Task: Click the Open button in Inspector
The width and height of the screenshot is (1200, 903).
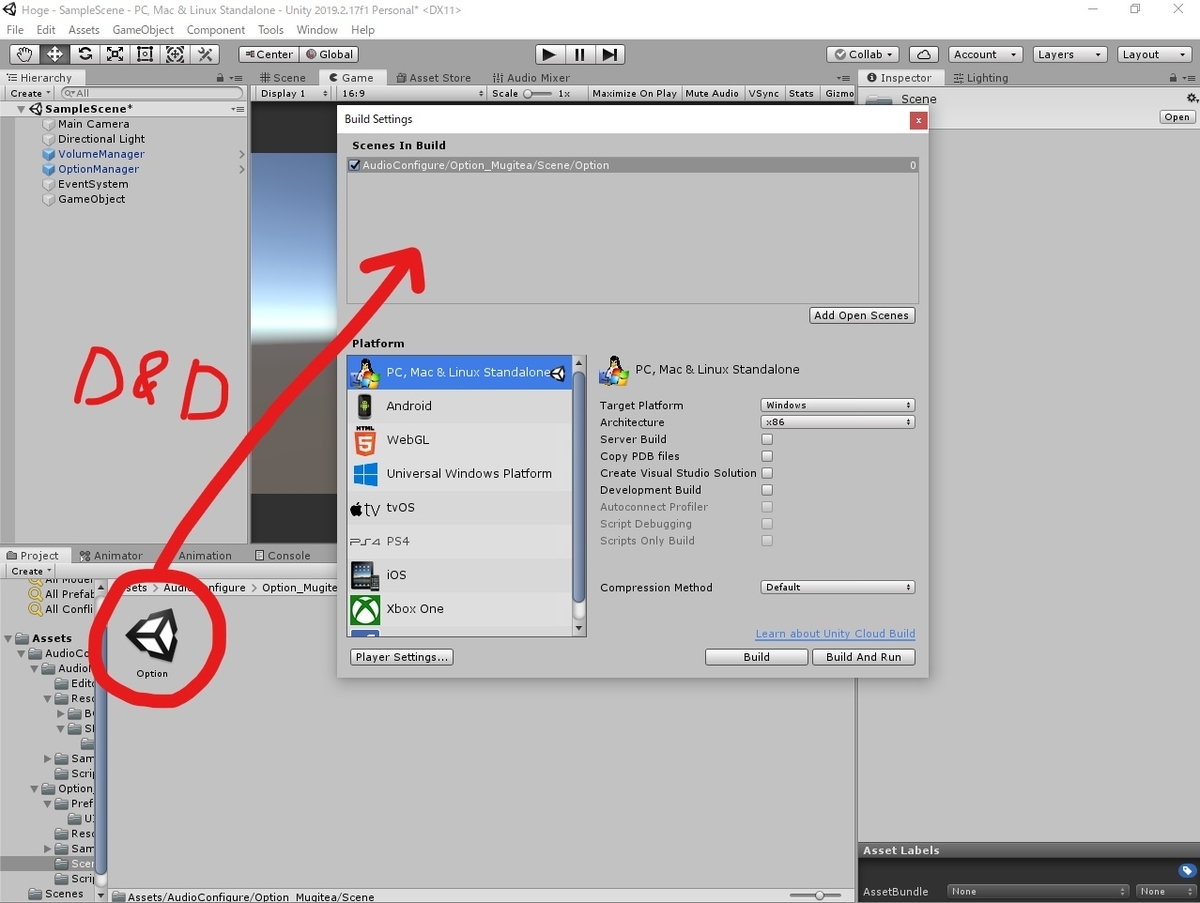Action: pyautogui.click(x=1177, y=117)
